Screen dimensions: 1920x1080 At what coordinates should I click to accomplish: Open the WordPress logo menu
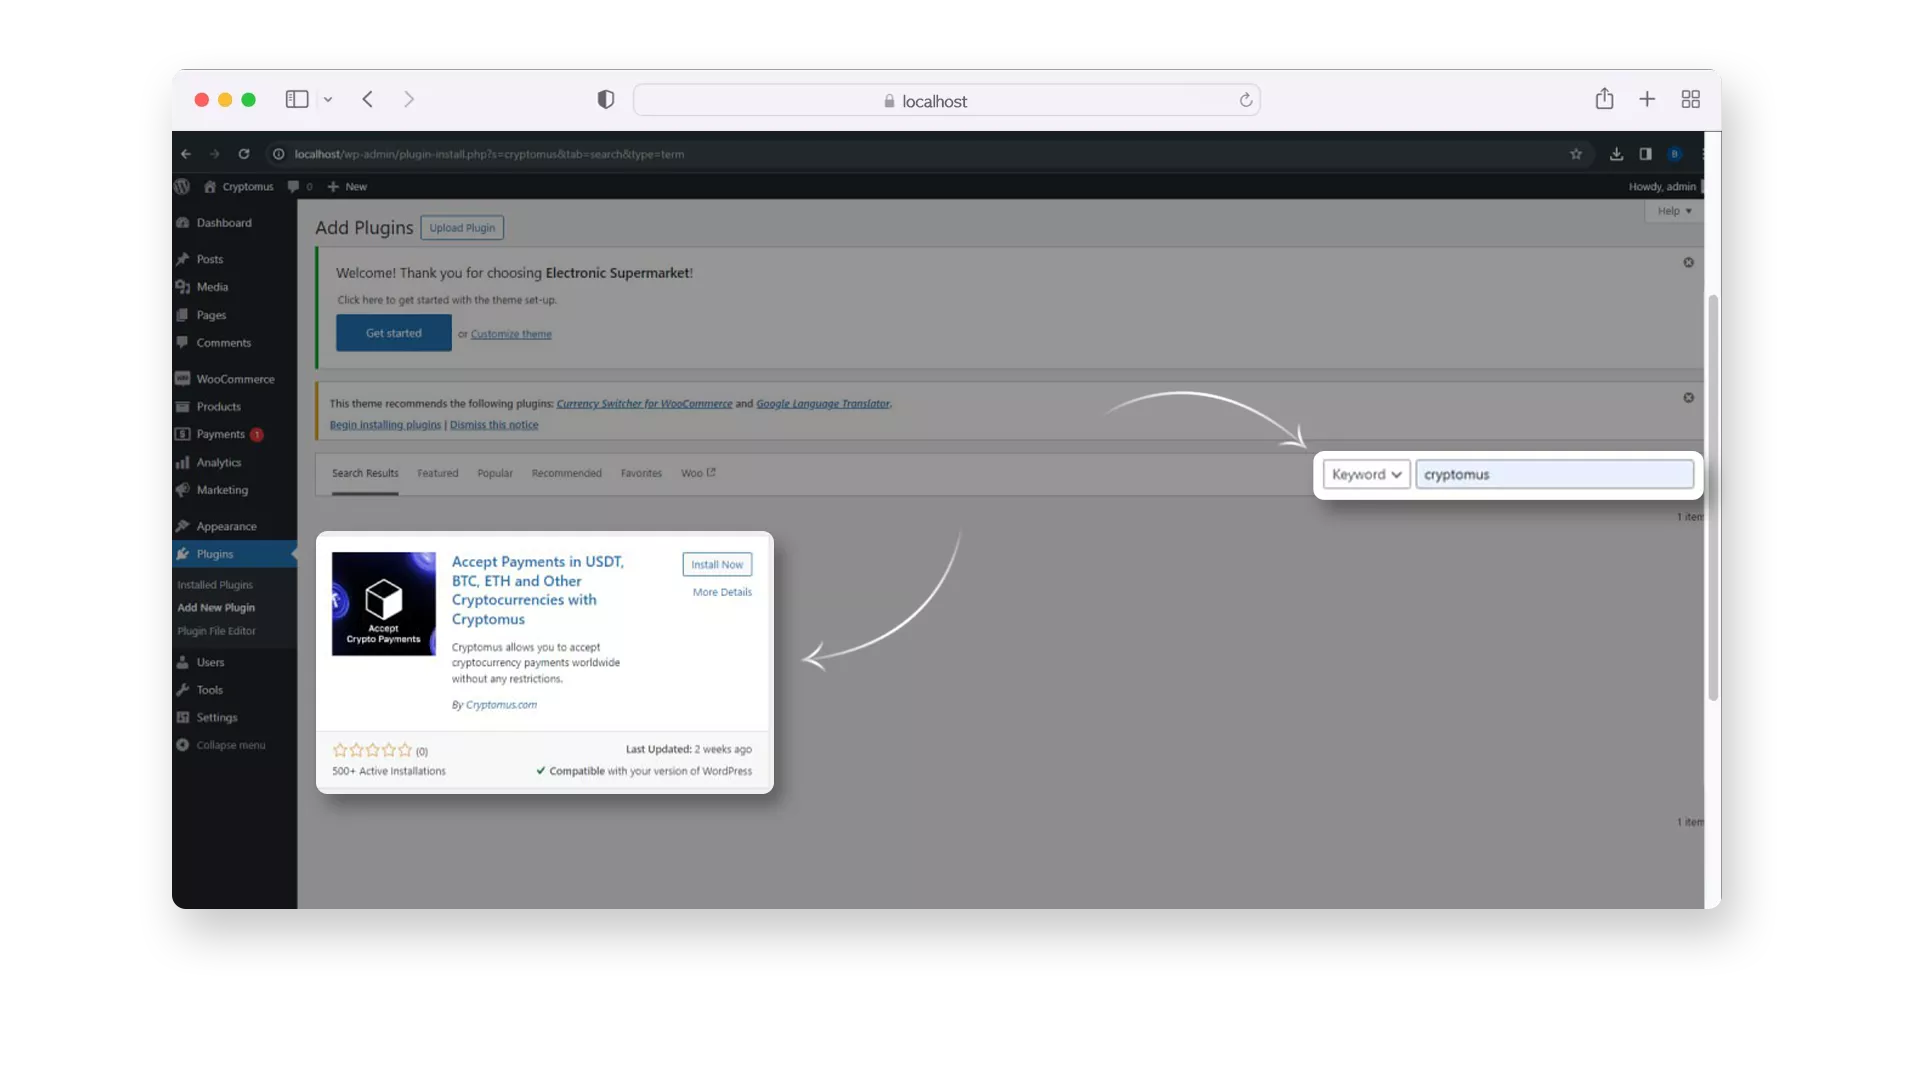(182, 186)
